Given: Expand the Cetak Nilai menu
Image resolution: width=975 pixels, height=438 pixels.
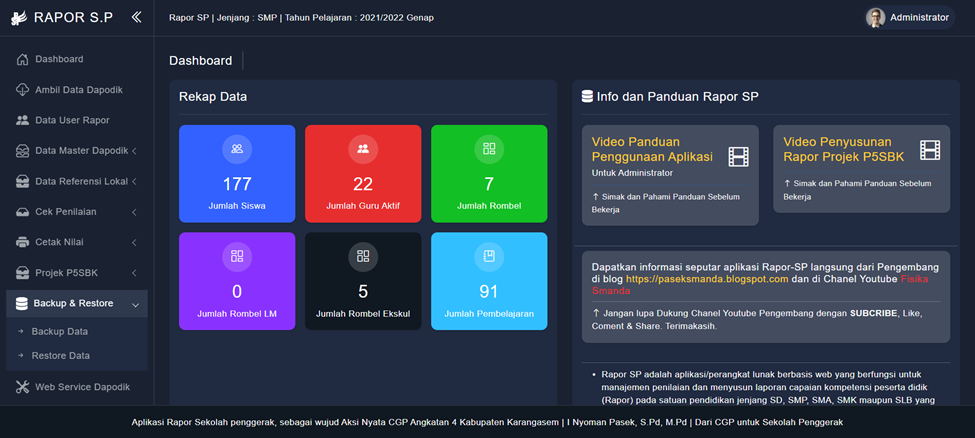Looking at the screenshot, I should tap(134, 242).
